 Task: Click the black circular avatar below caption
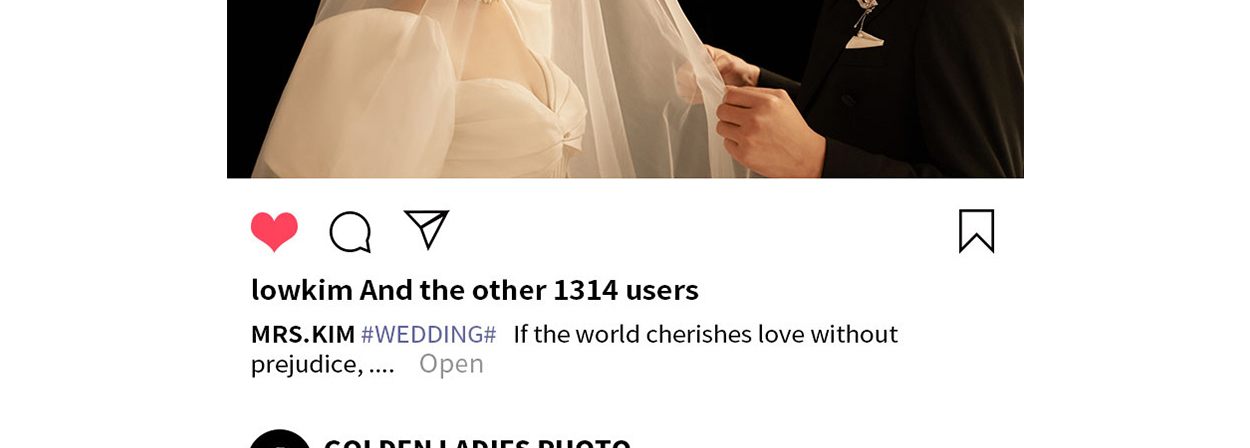(x=280, y=440)
